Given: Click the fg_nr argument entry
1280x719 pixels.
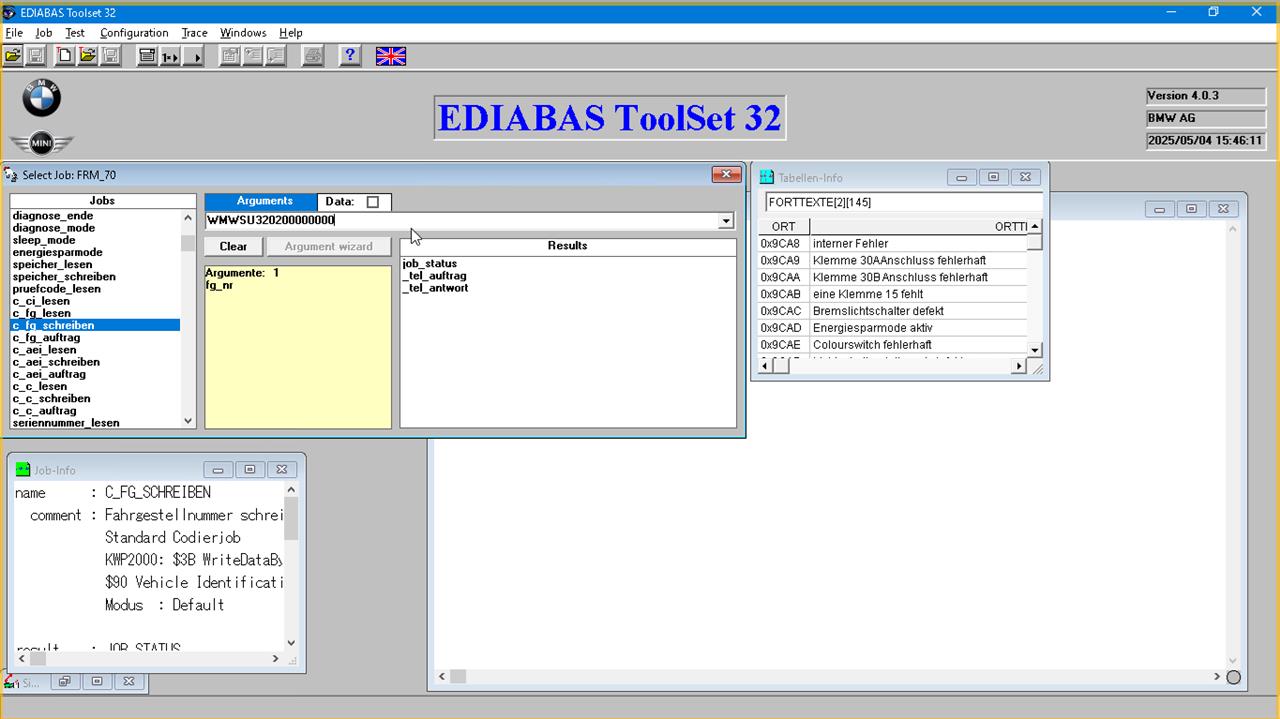Looking at the screenshot, I should [x=219, y=285].
